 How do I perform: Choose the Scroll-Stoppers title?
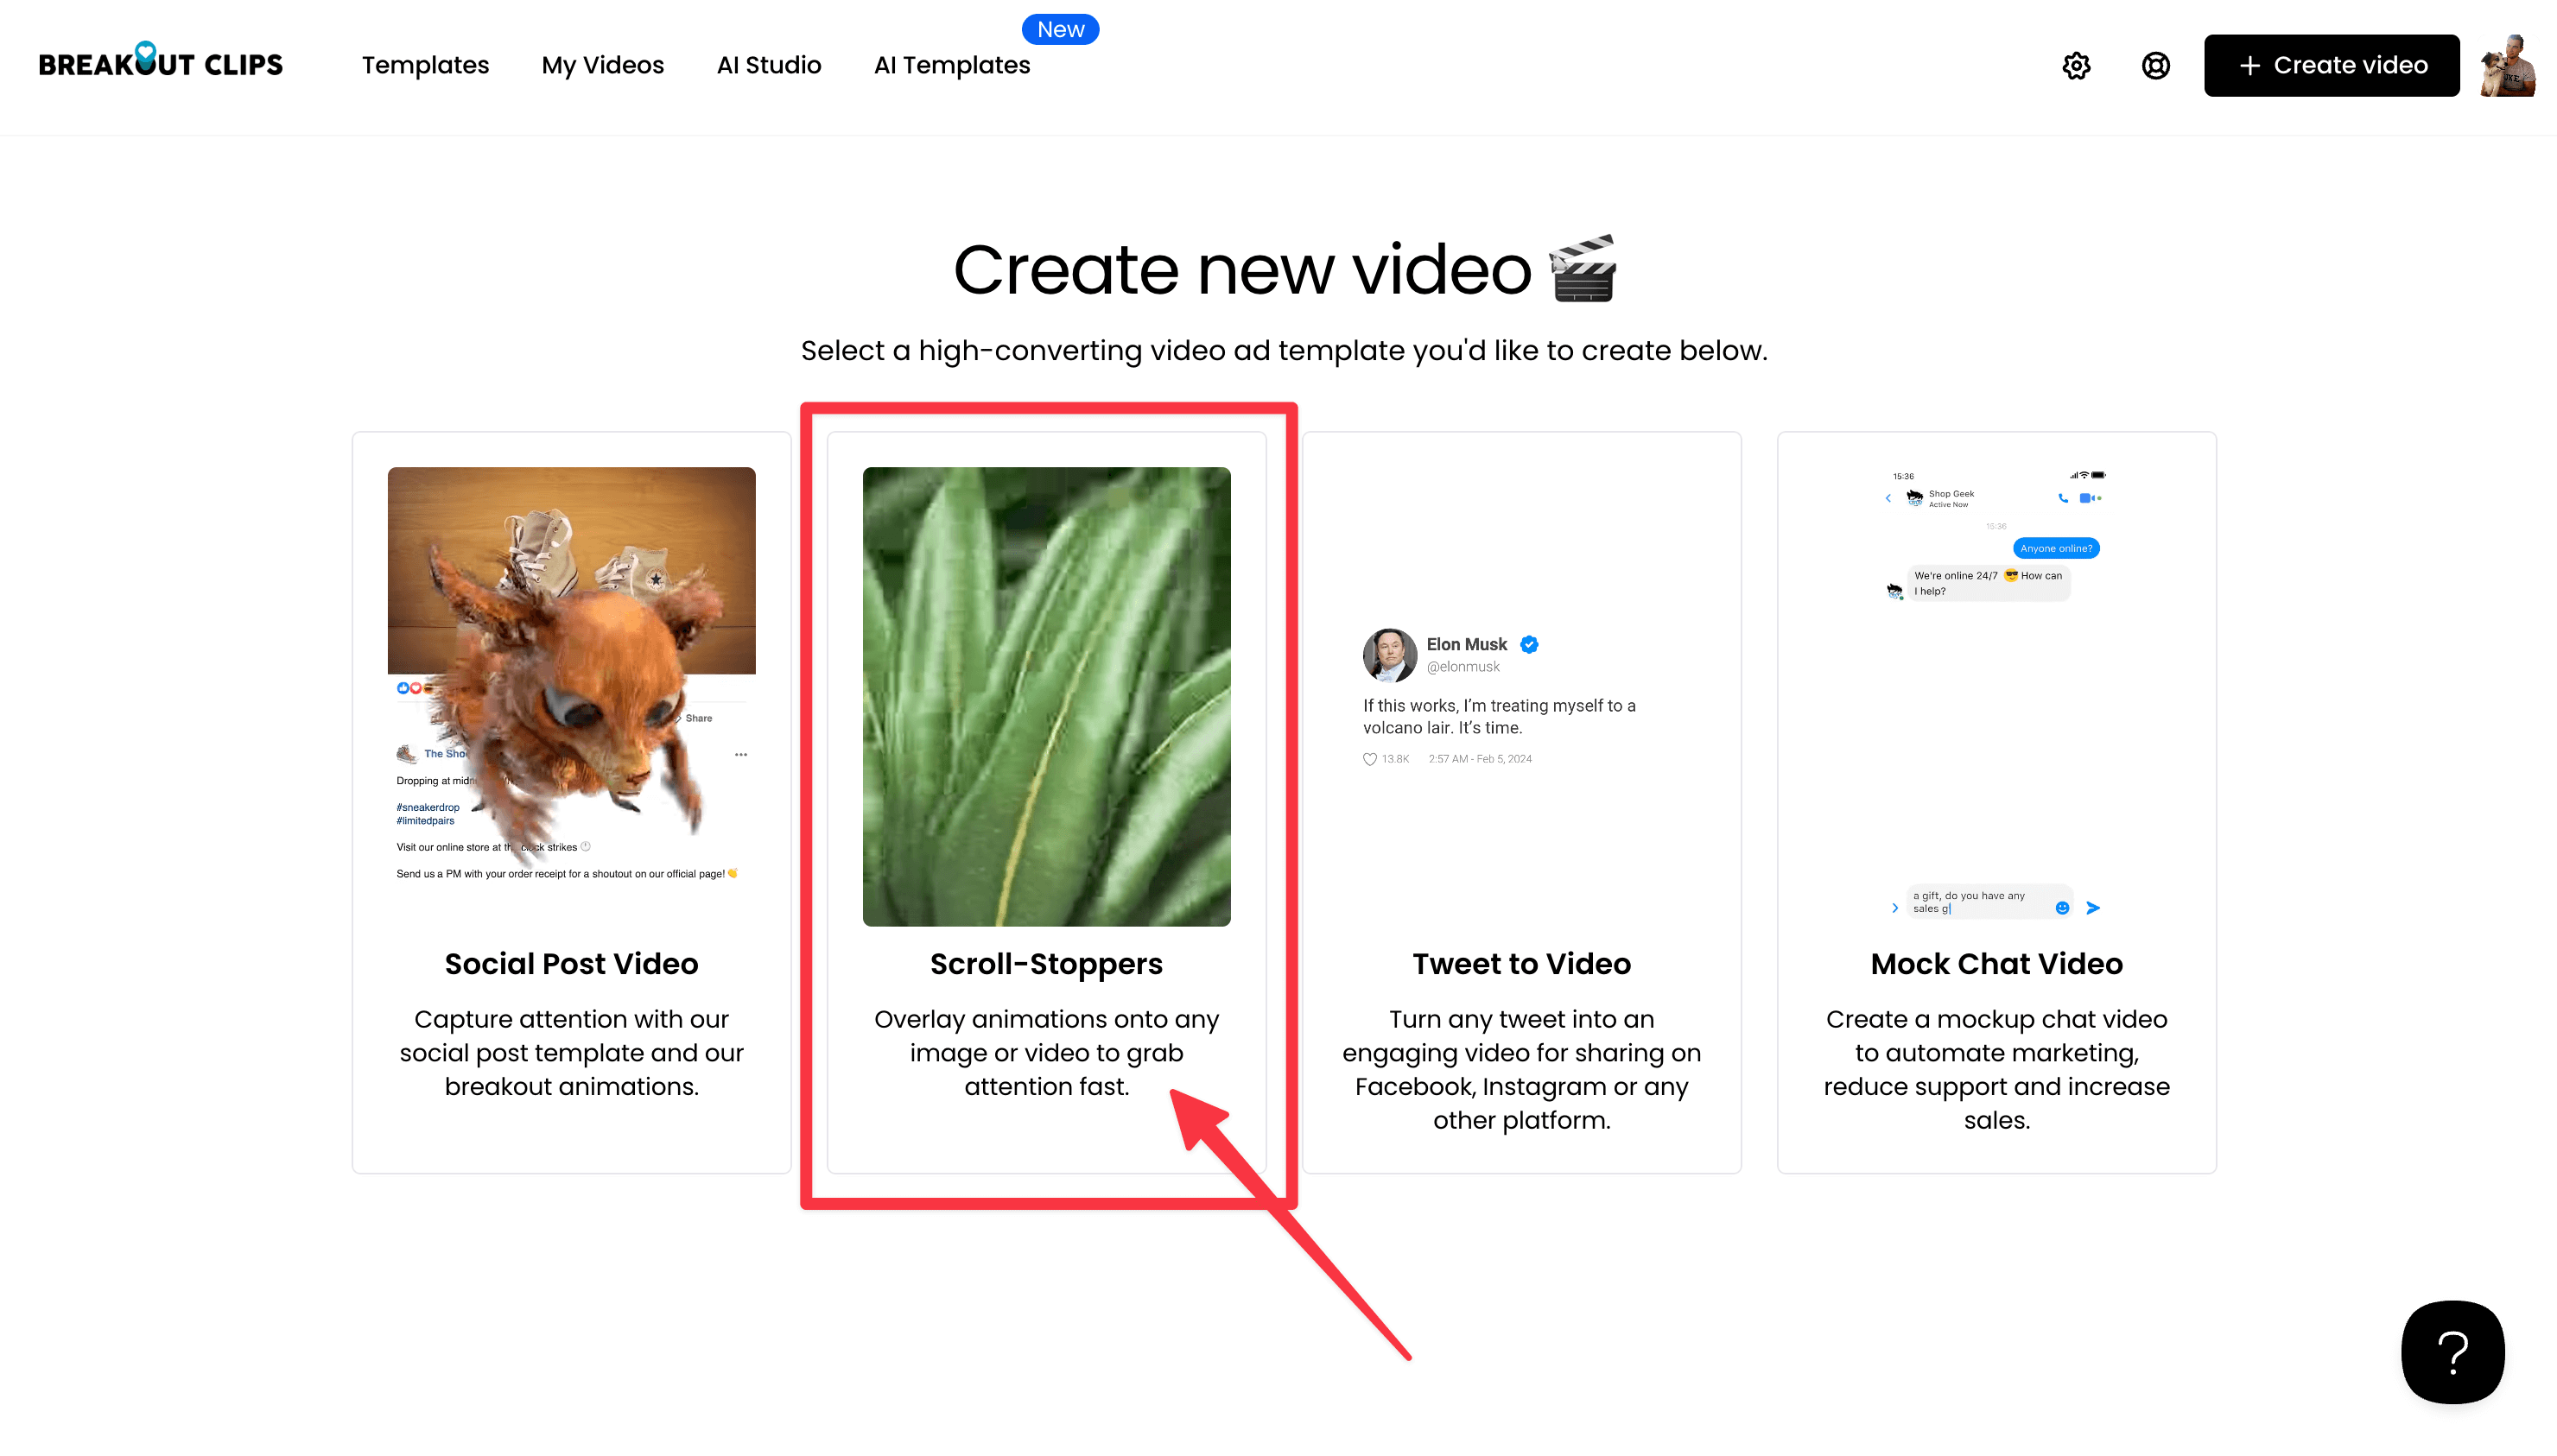1046,964
